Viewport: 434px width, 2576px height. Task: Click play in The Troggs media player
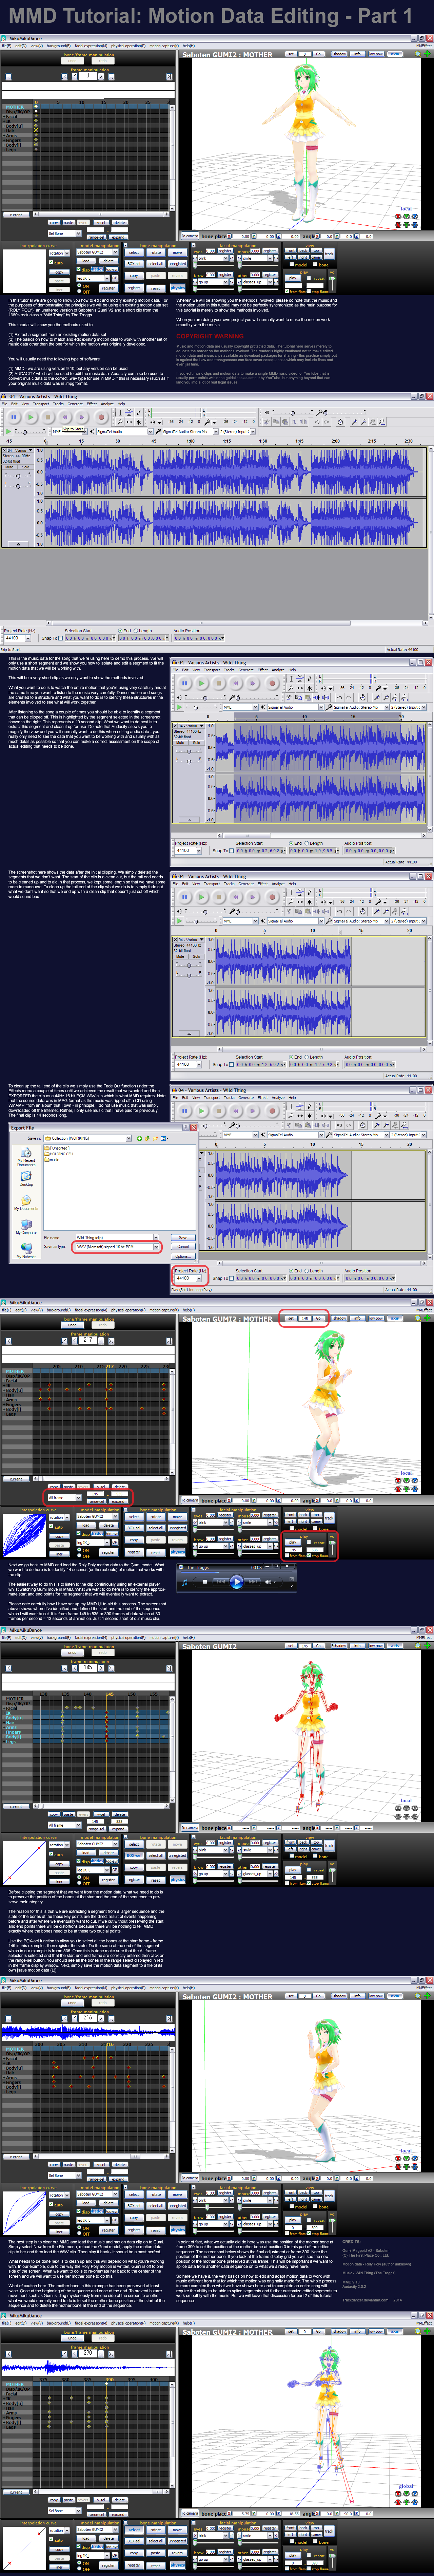tap(237, 1582)
